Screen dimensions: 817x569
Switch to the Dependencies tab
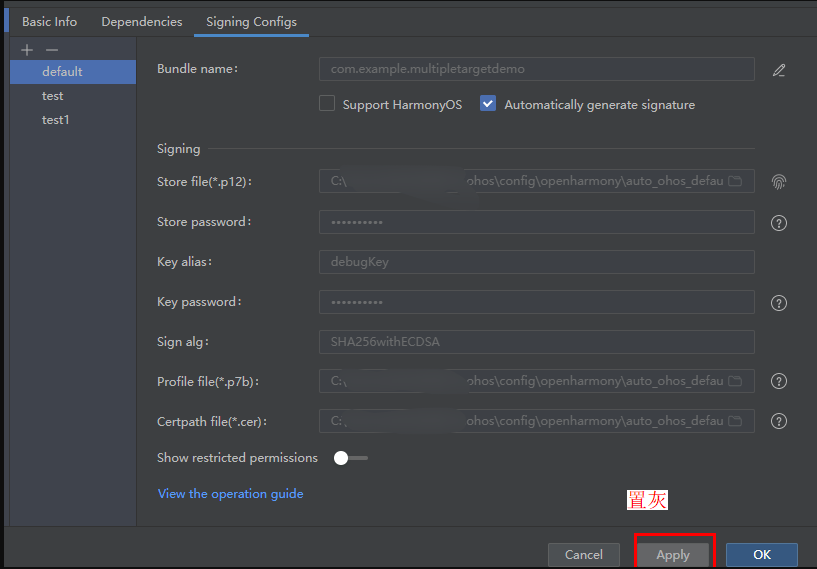pos(142,22)
